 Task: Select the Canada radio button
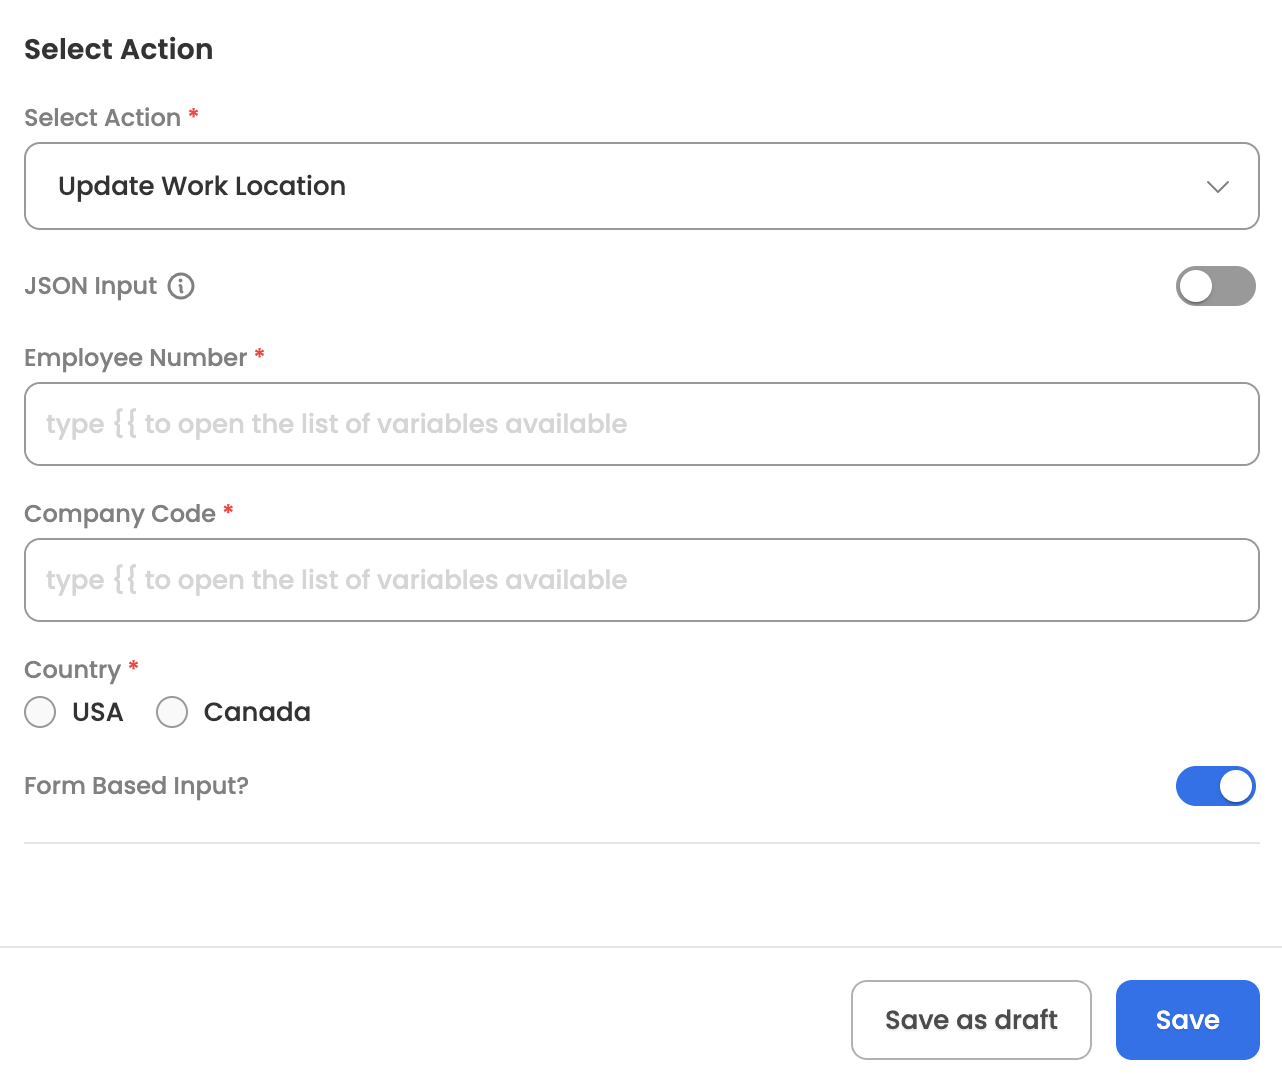[x=172, y=712]
